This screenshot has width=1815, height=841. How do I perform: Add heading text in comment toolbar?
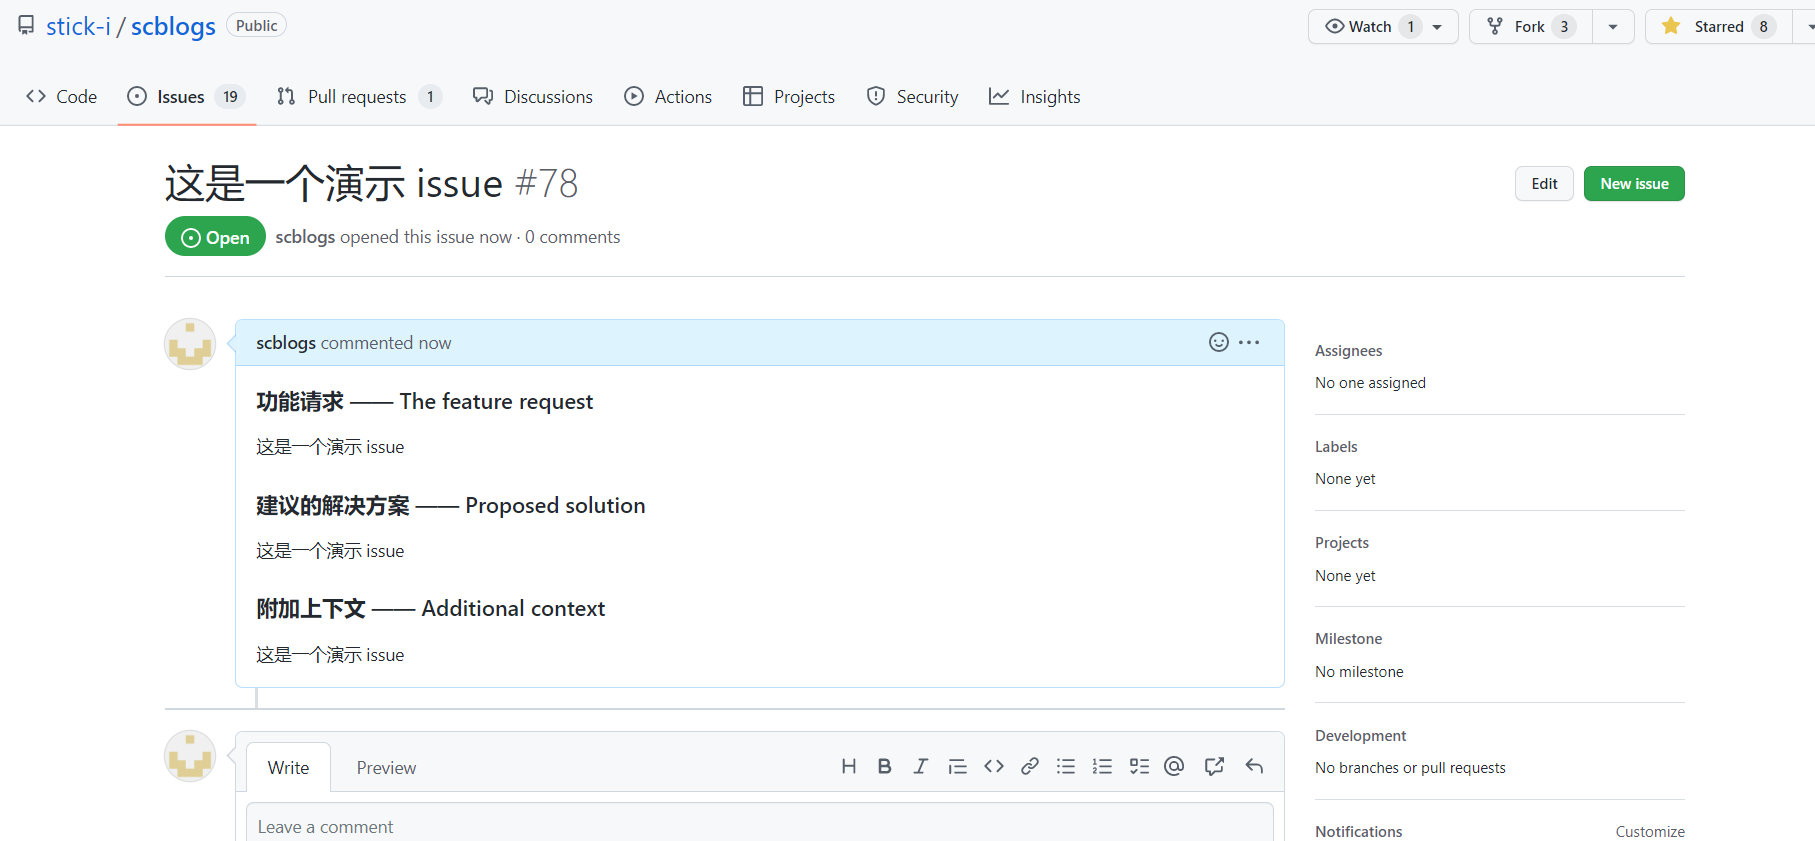(848, 766)
